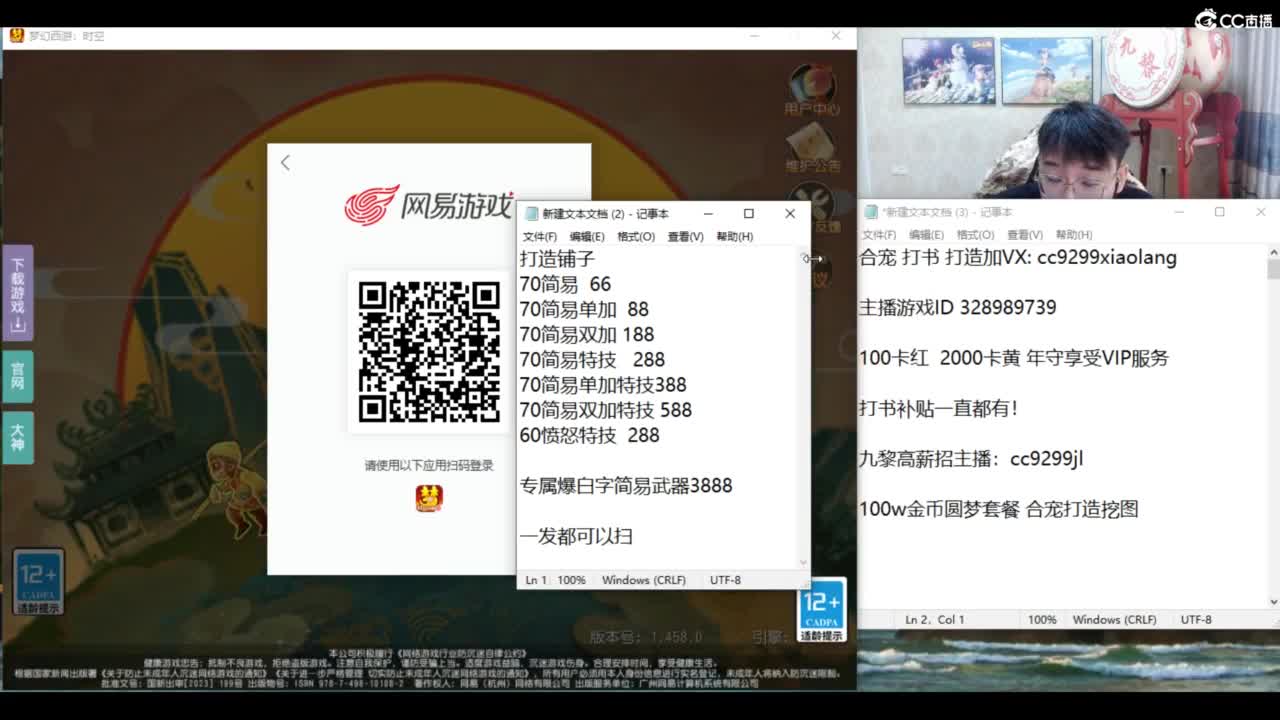Minimize the notepad (2) window

coord(708,214)
